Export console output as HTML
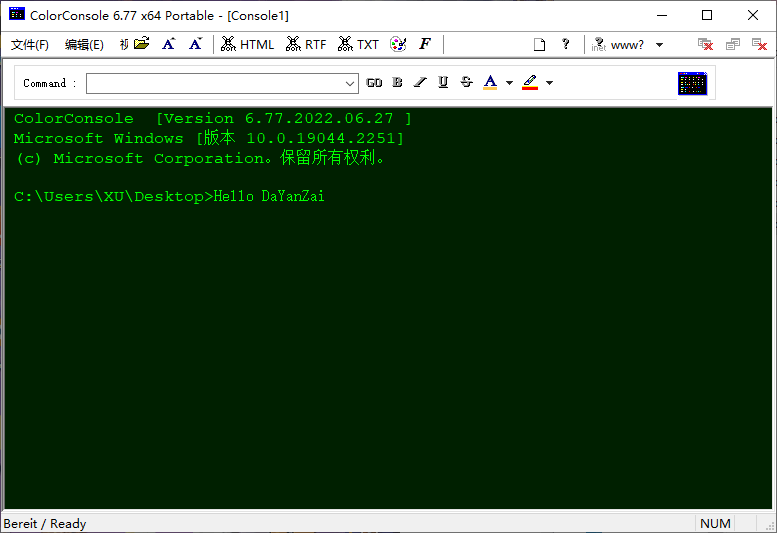This screenshot has width=777, height=533. [x=247, y=45]
